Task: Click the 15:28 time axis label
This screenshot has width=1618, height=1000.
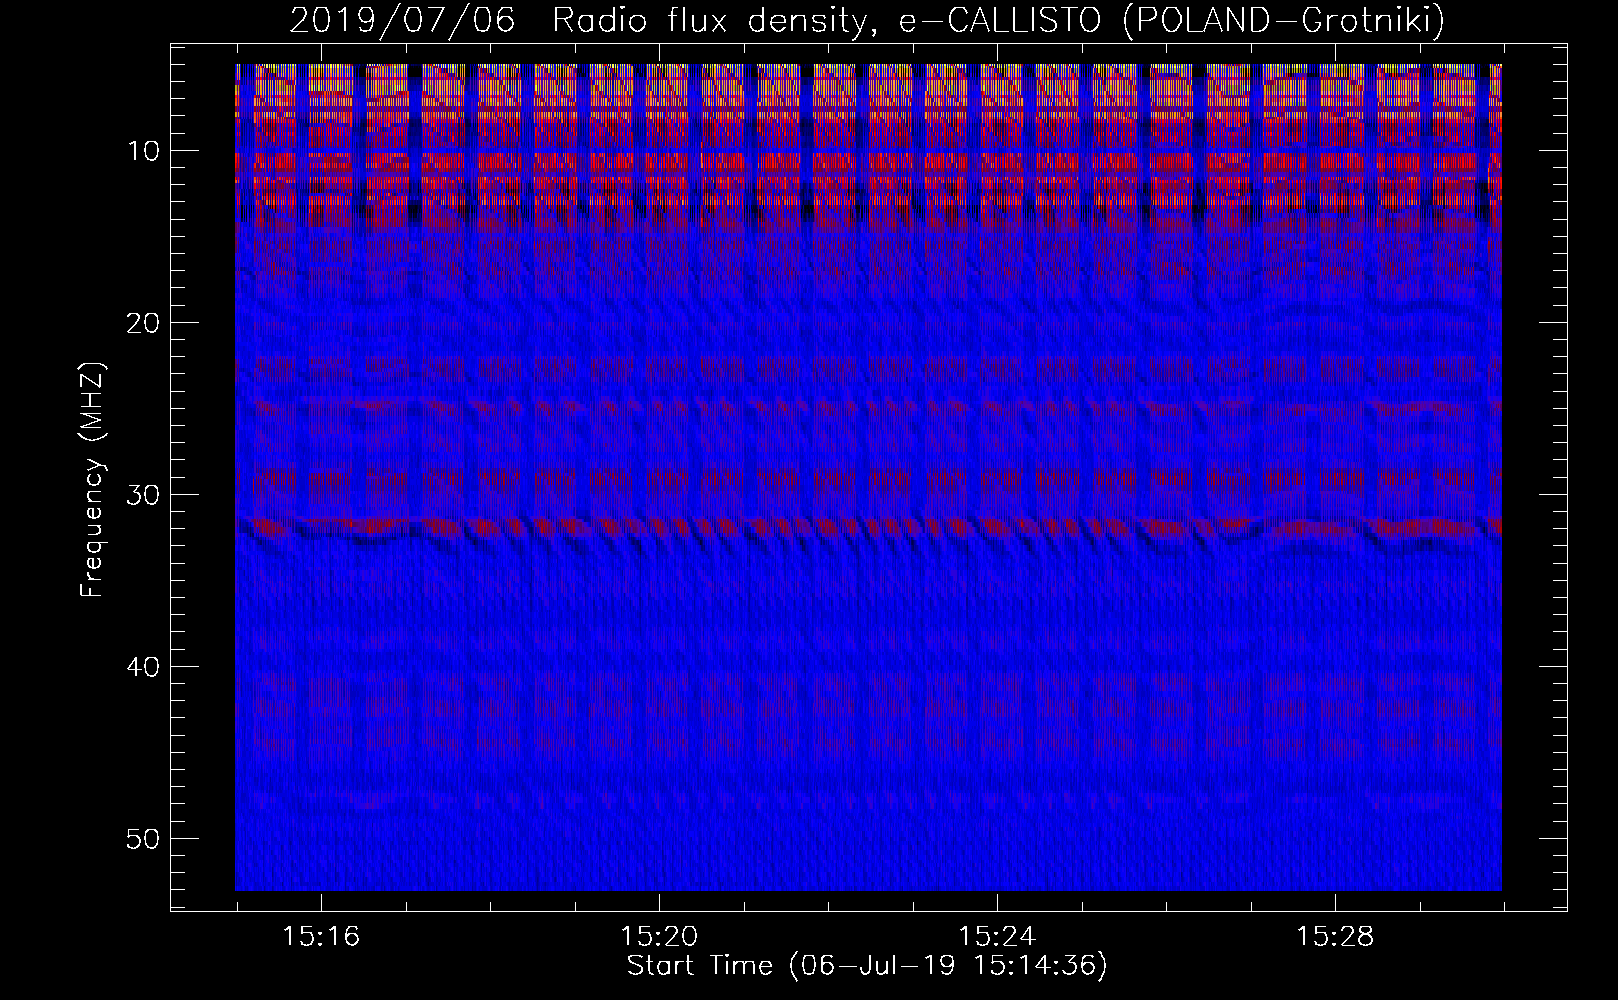Action: [1335, 937]
